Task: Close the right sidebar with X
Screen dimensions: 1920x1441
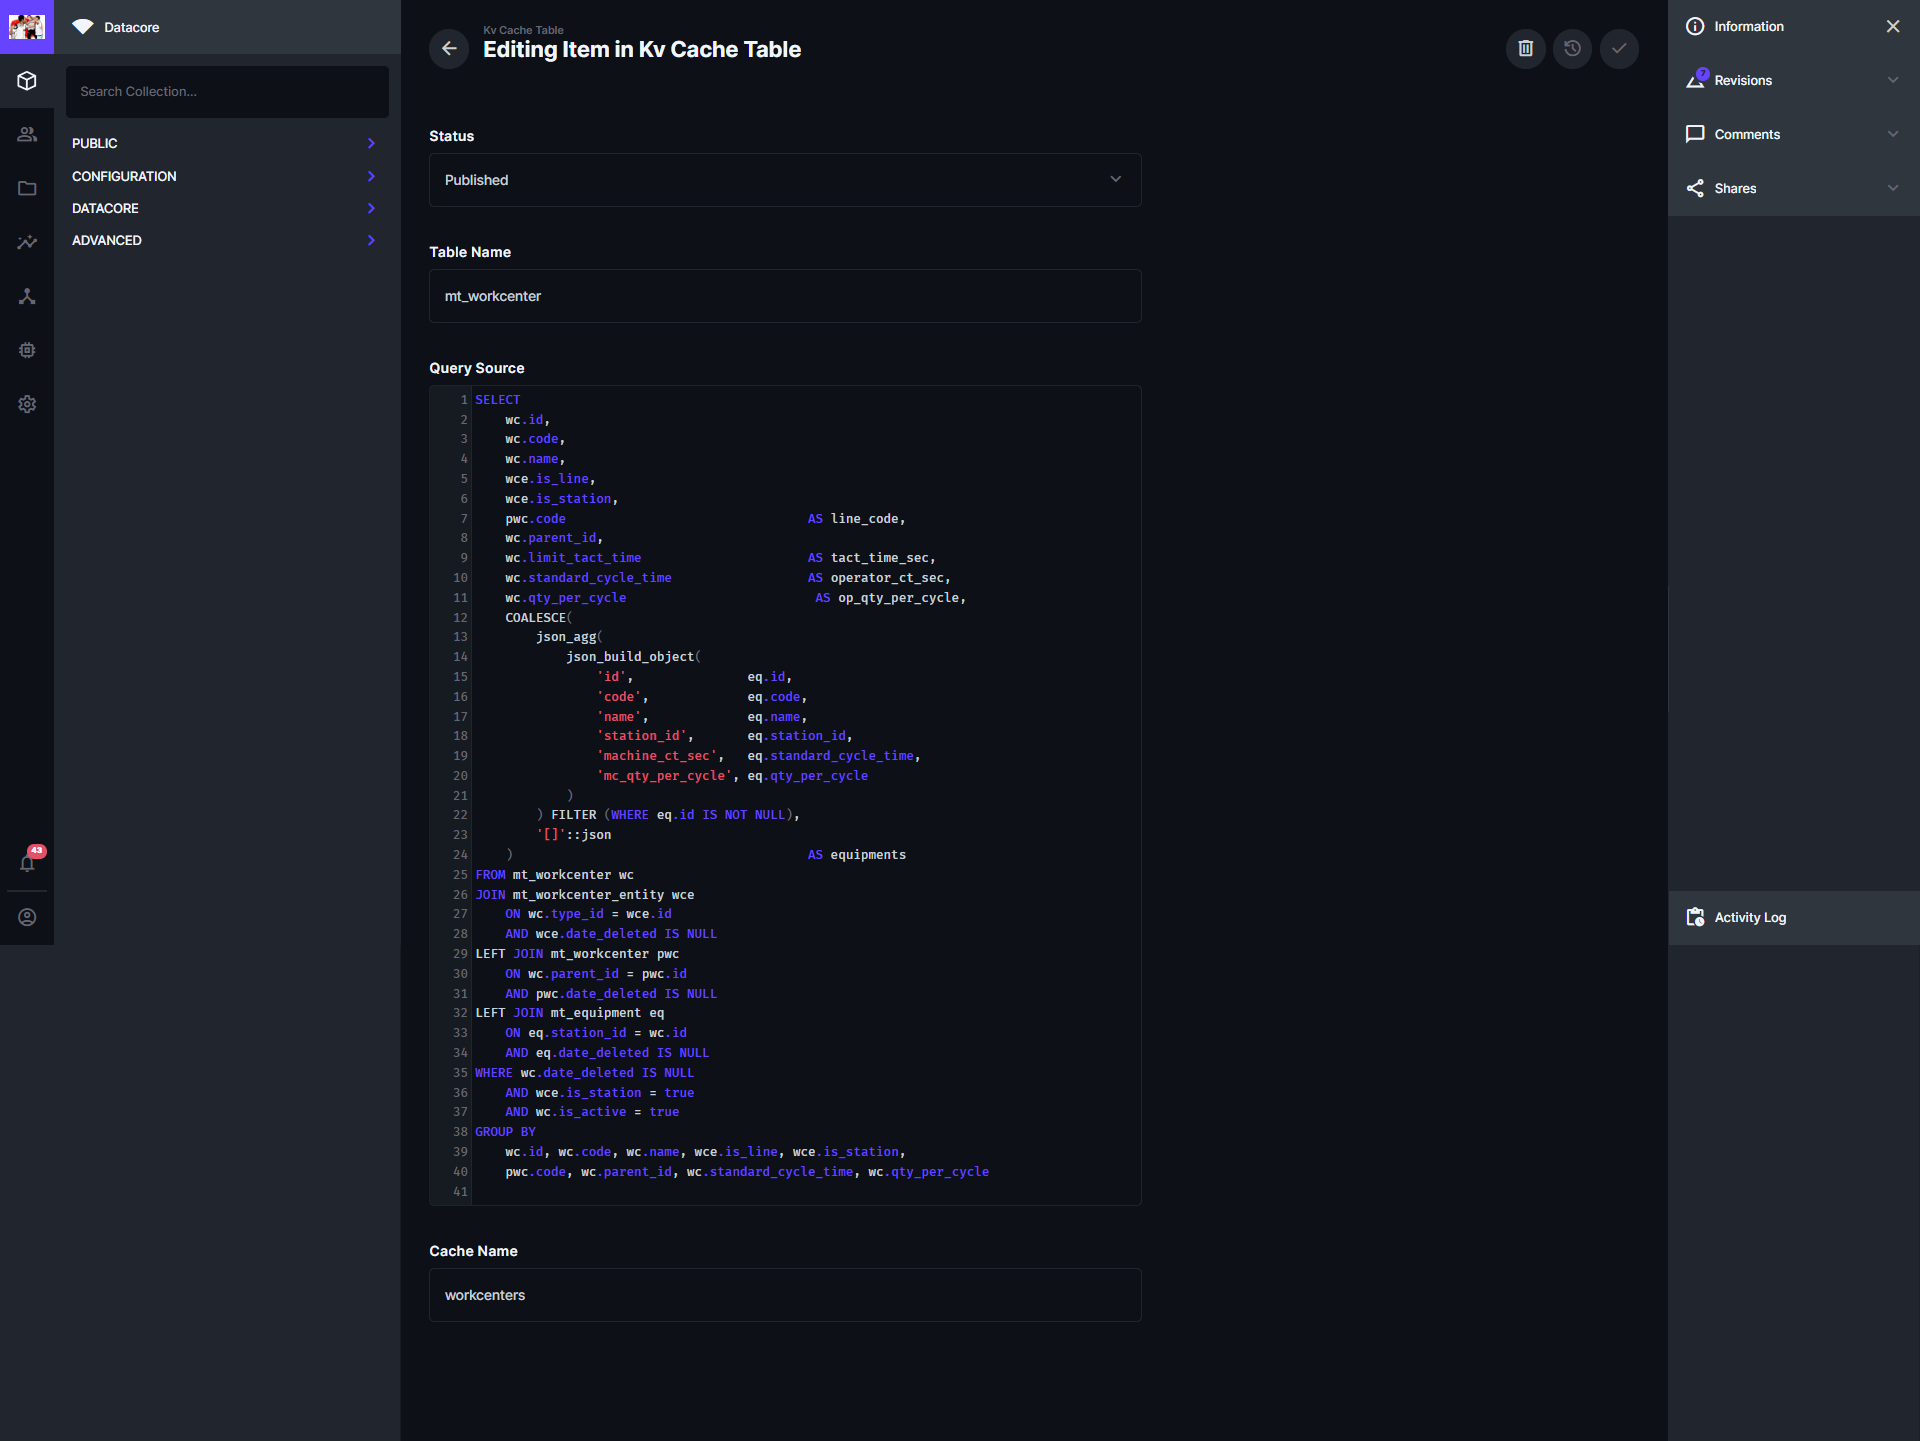Action: tap(1892, 27)
